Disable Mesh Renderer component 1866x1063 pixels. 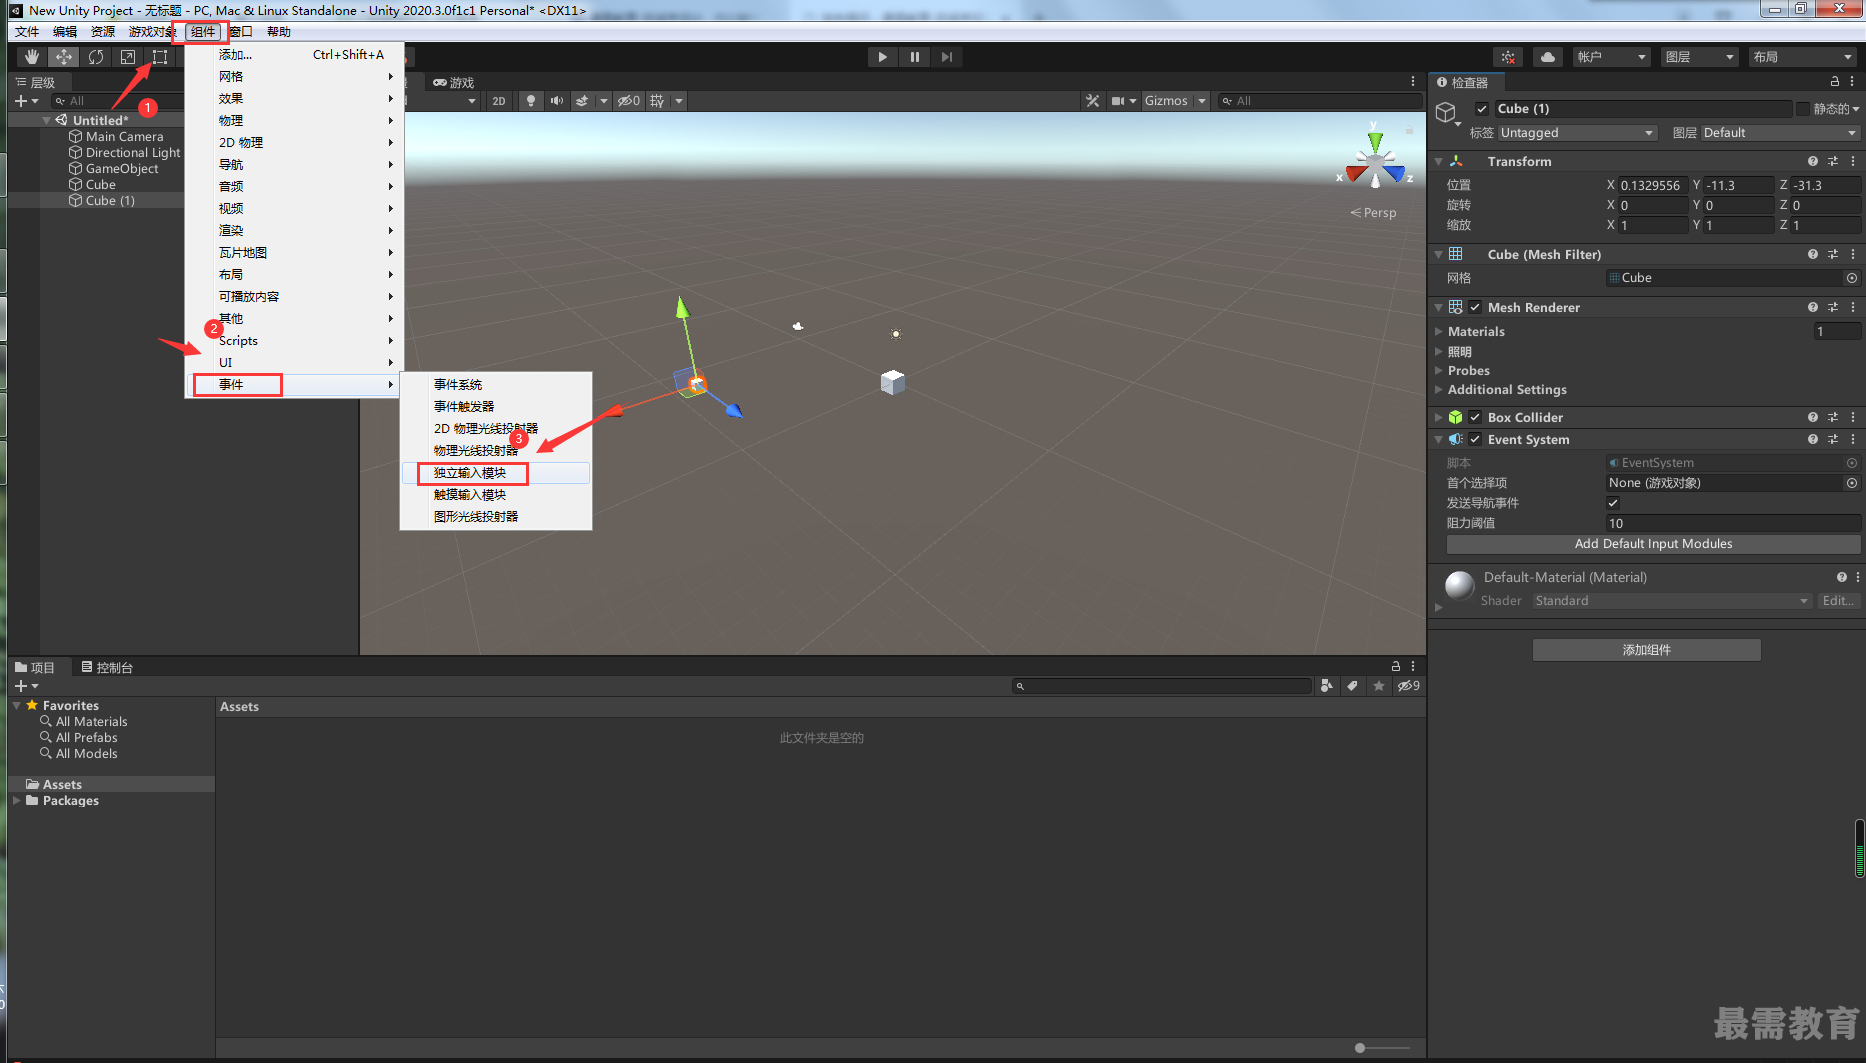[1475, 307]
